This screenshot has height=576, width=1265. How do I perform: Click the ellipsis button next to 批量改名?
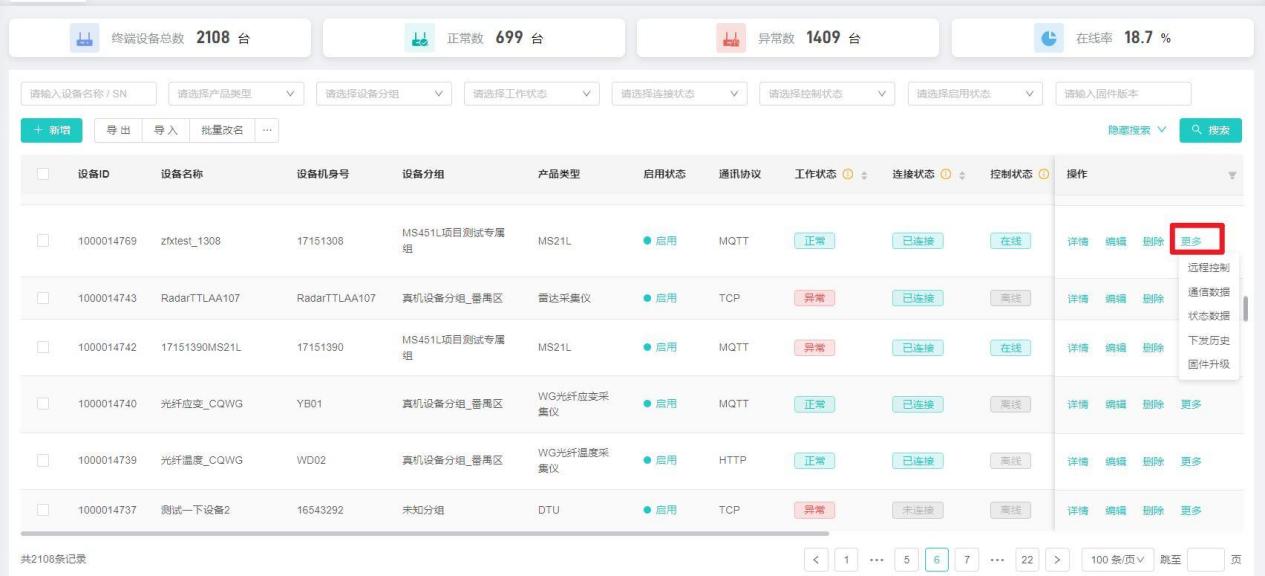click(x=266, y=130)
